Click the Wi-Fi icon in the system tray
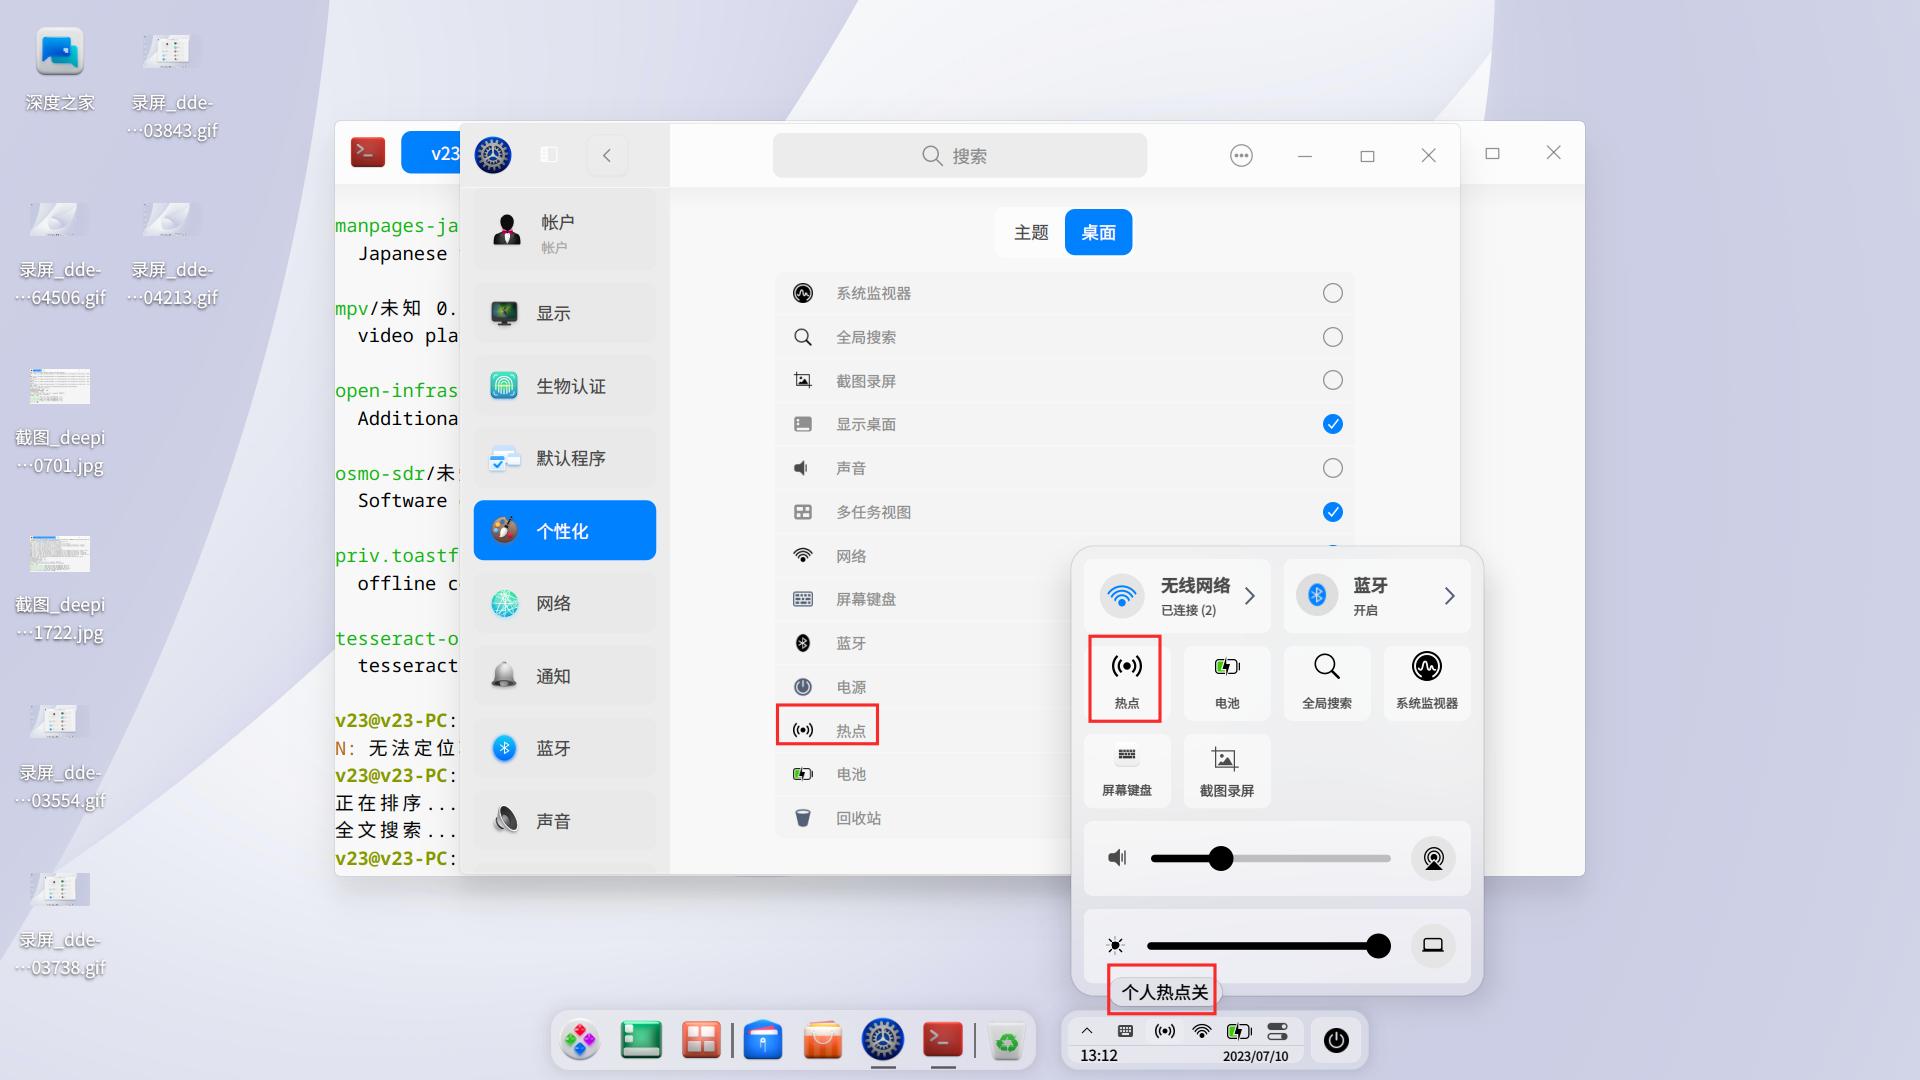1920x1080 pixels. tap(1201, 1031)
